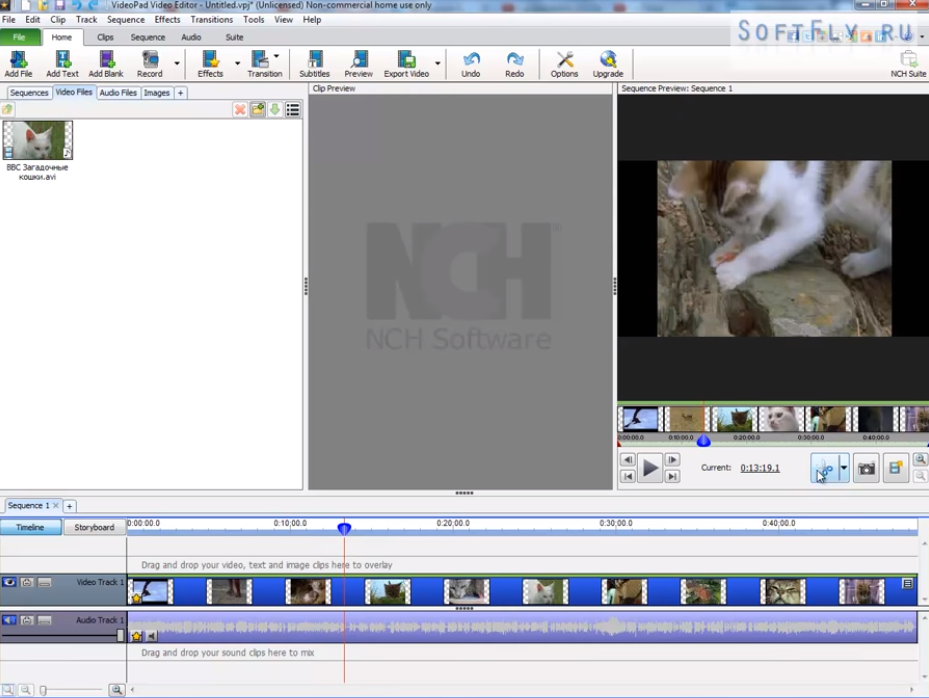Viewport: 929px width, 698px height.
Task: Click the green icon above the cat clip
Action: tap(7, 110)
